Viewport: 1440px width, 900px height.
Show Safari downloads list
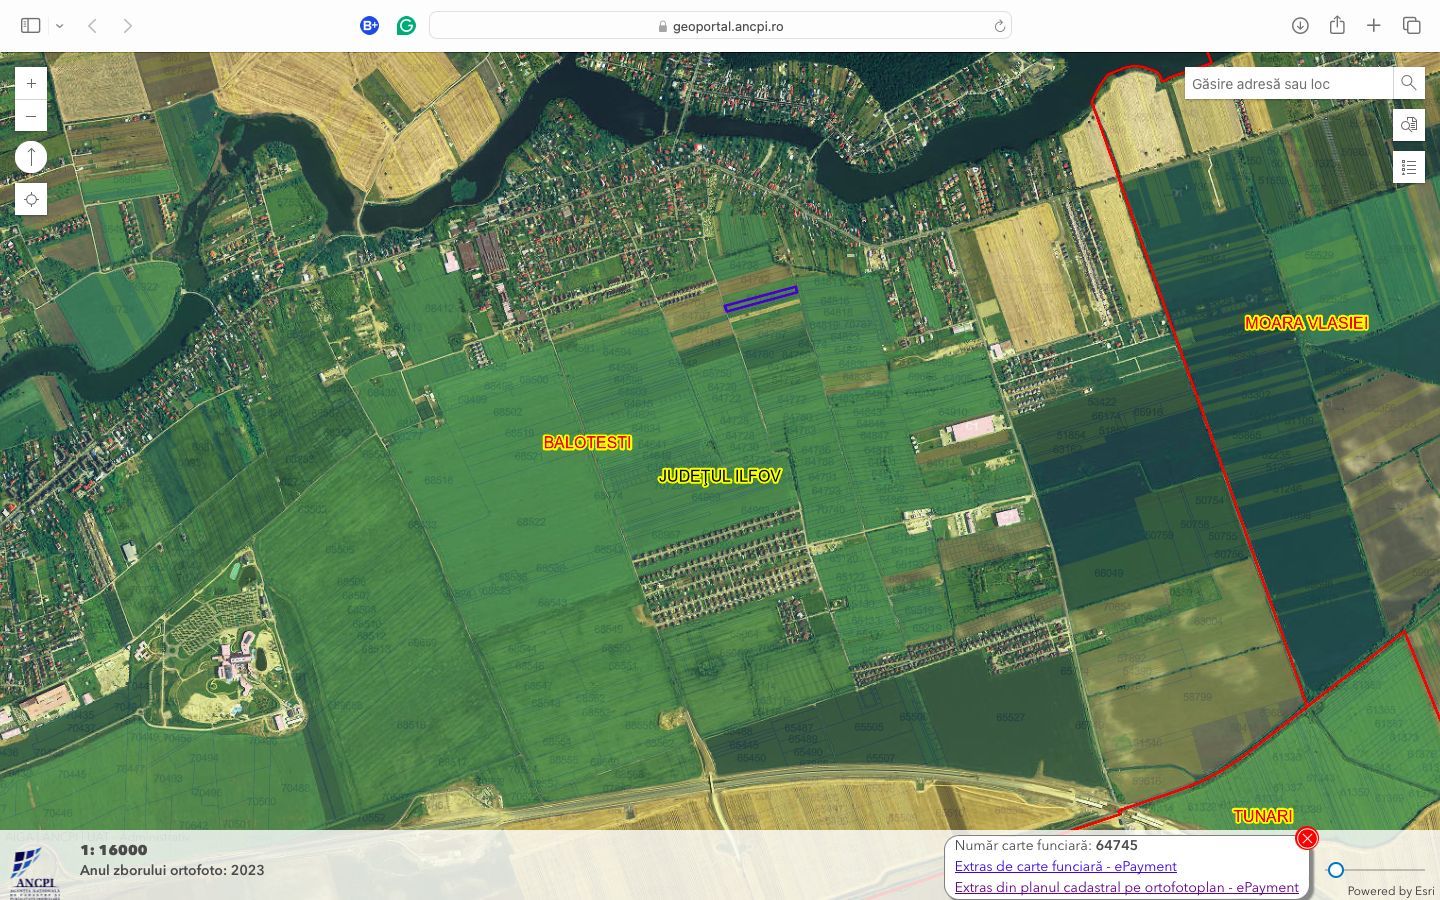click(x=1300, y=26)
